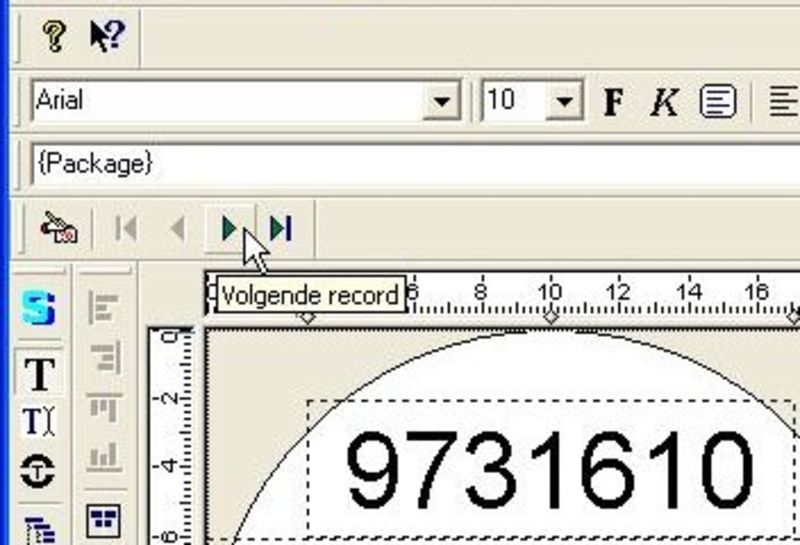Image resolution: width=800 pixels, height=545 pixels.
Task: Click the {Package} content input field
Action: (x=400, y=164)
